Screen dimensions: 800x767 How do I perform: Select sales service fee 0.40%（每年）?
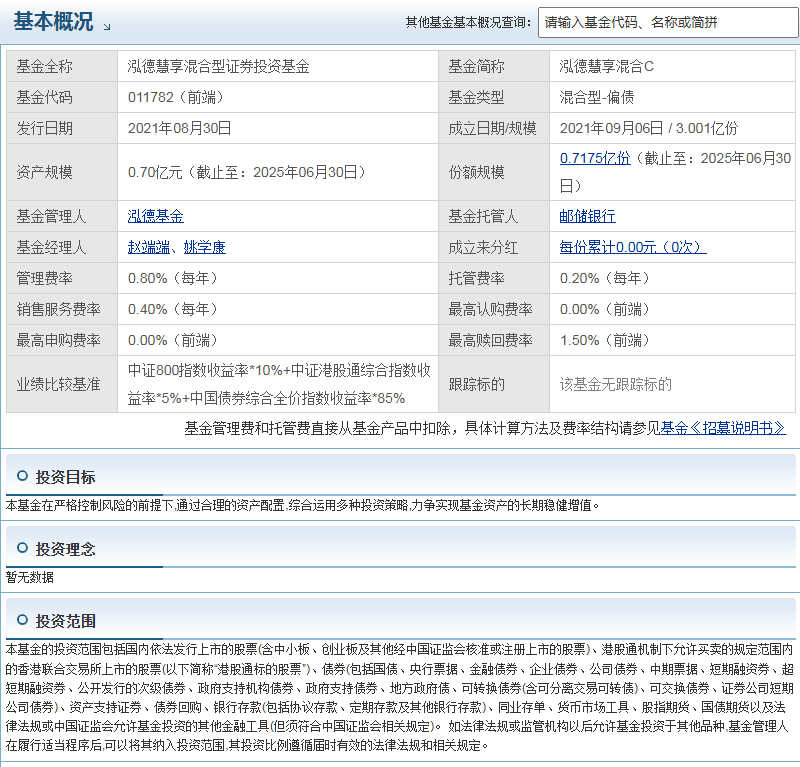173,309
